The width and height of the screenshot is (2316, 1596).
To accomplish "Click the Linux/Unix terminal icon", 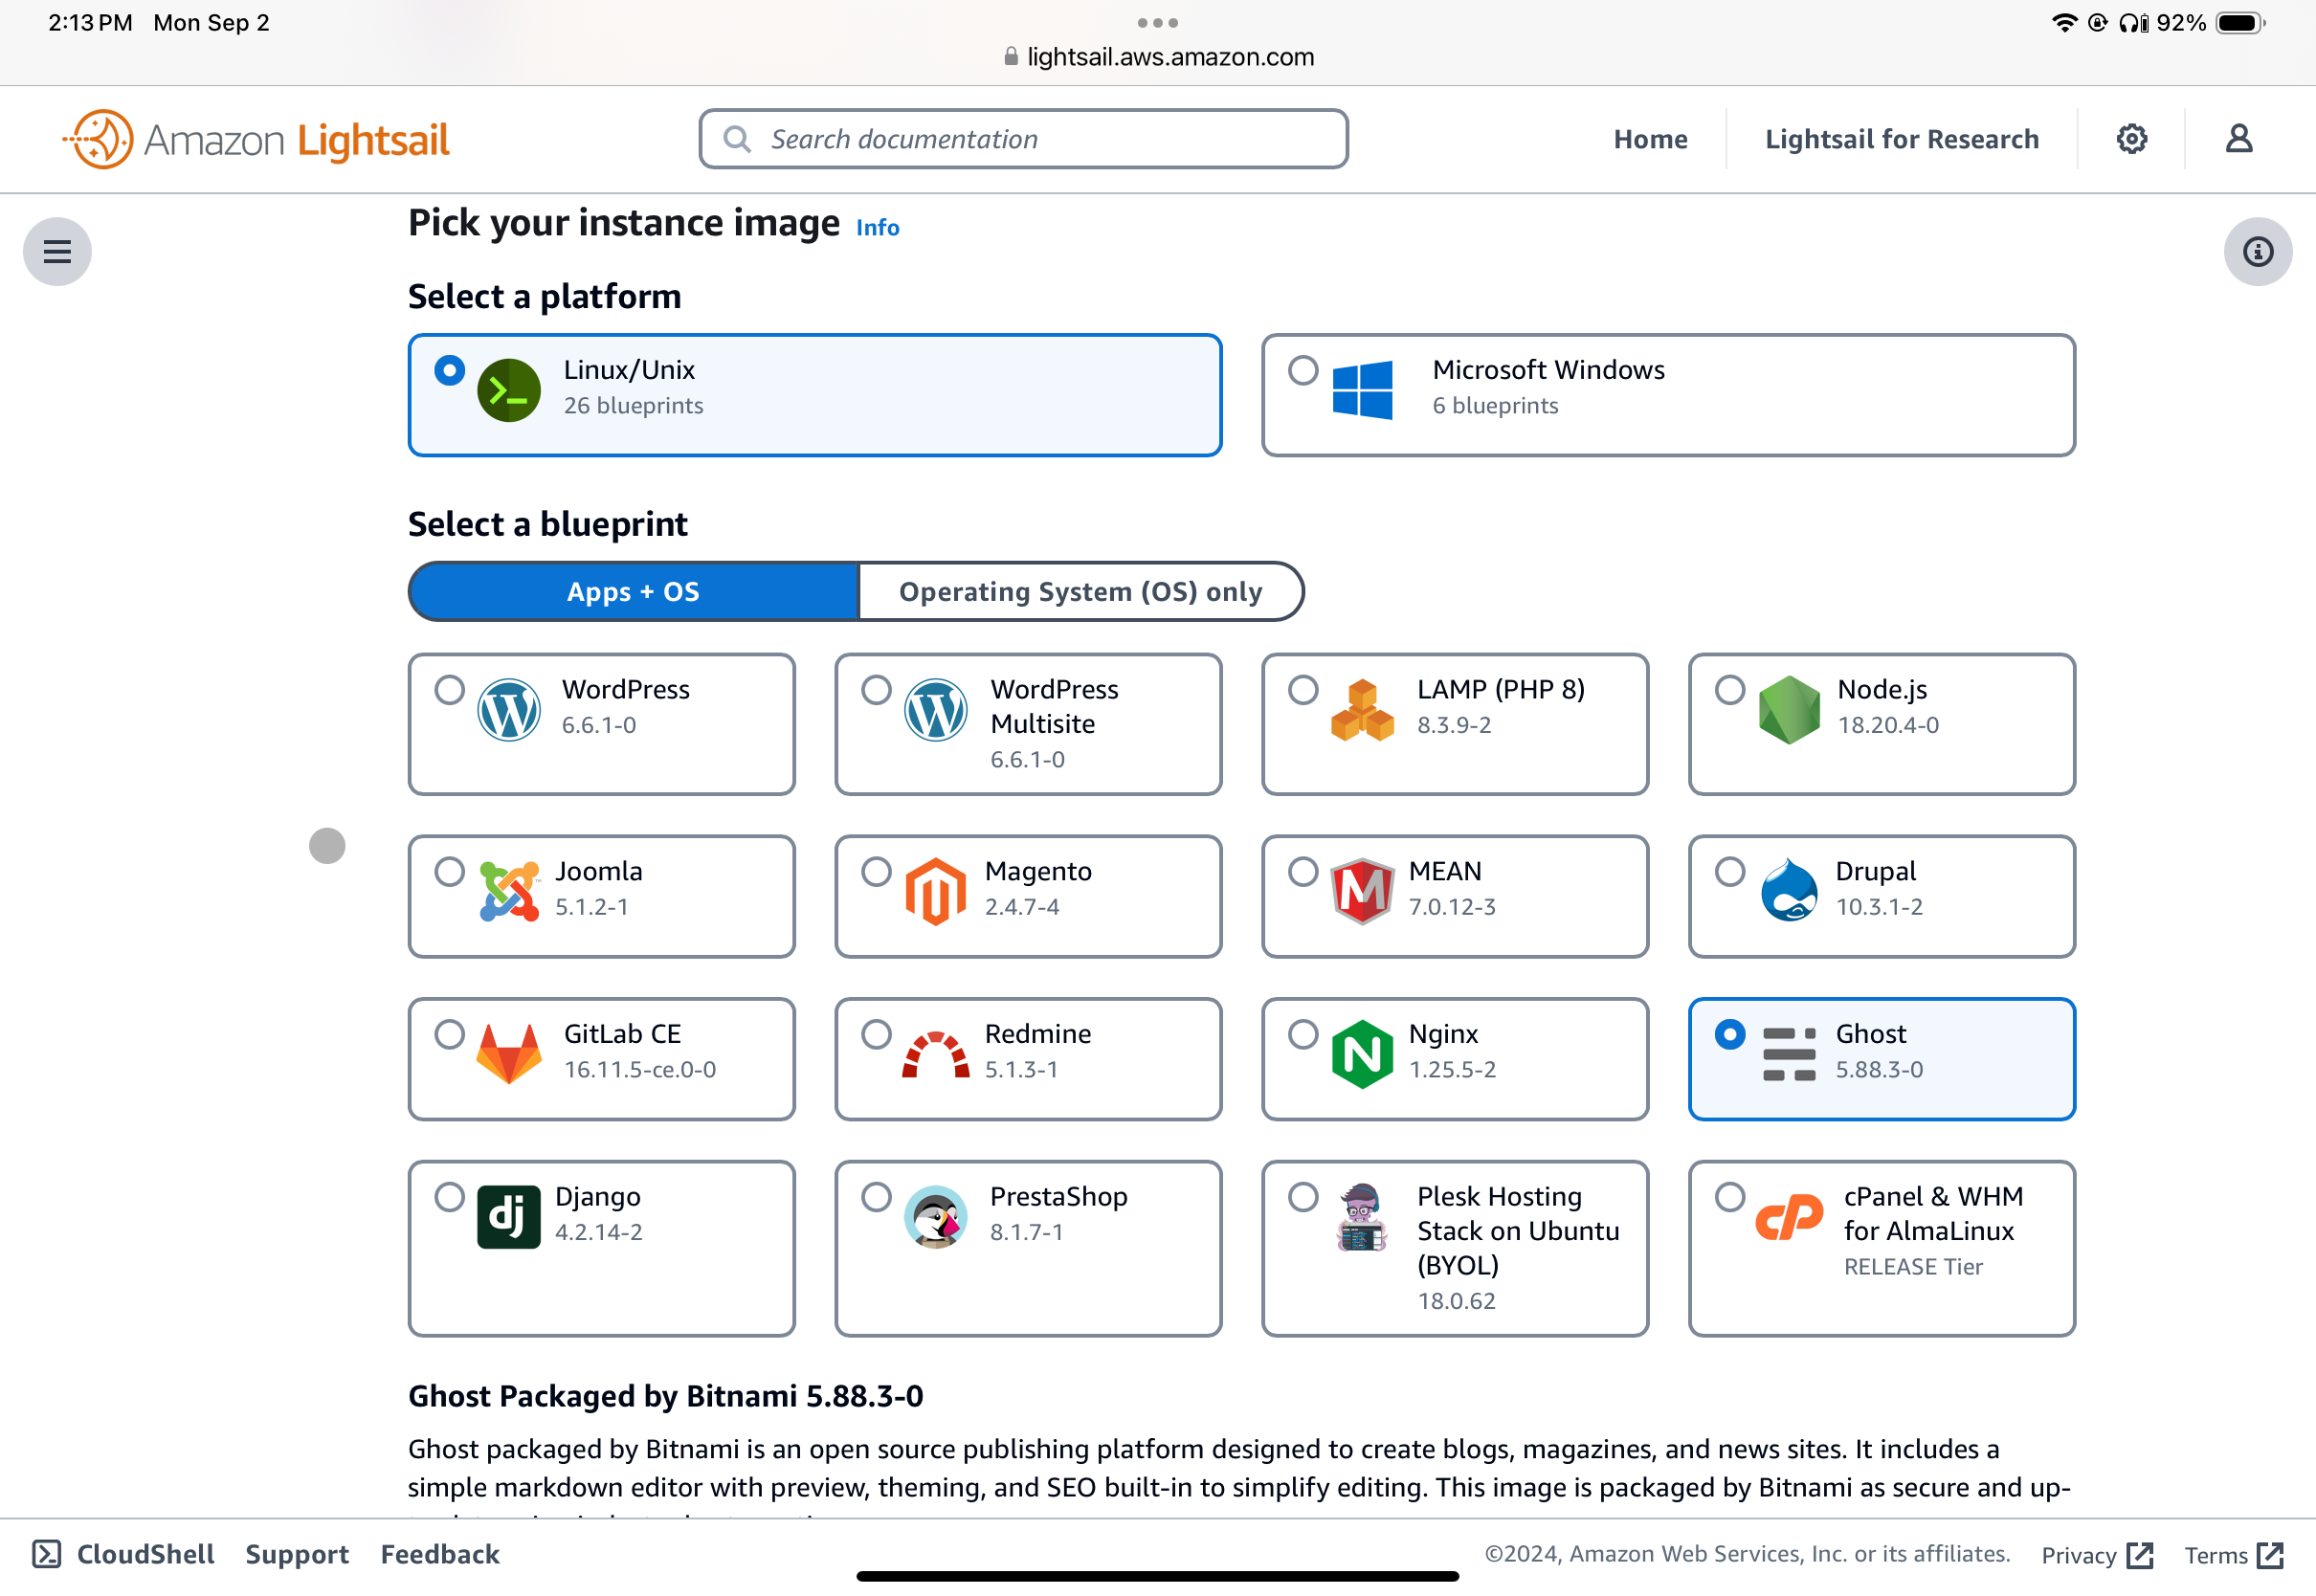I will [509, 390].
